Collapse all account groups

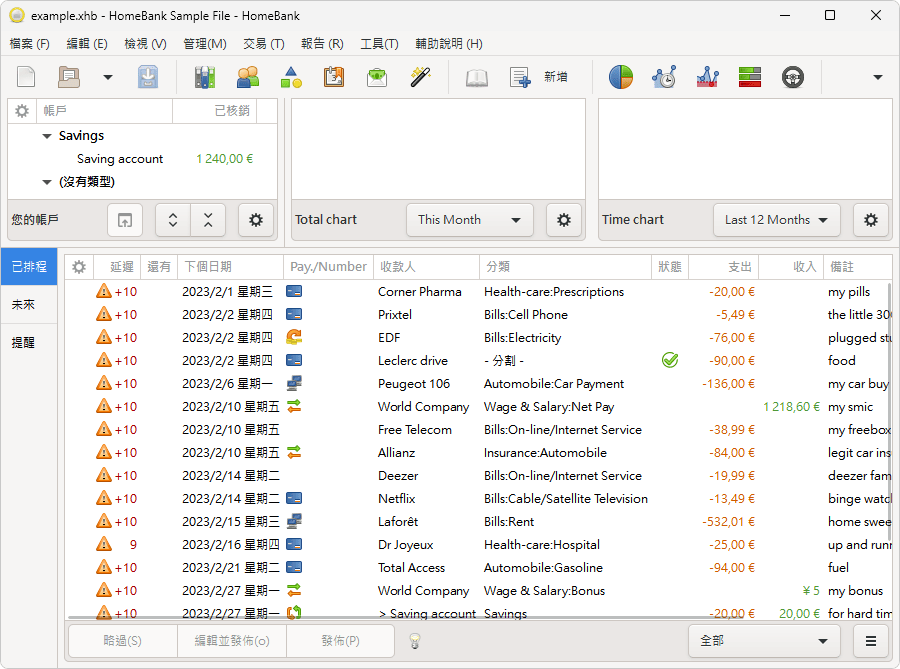[208, 220]
